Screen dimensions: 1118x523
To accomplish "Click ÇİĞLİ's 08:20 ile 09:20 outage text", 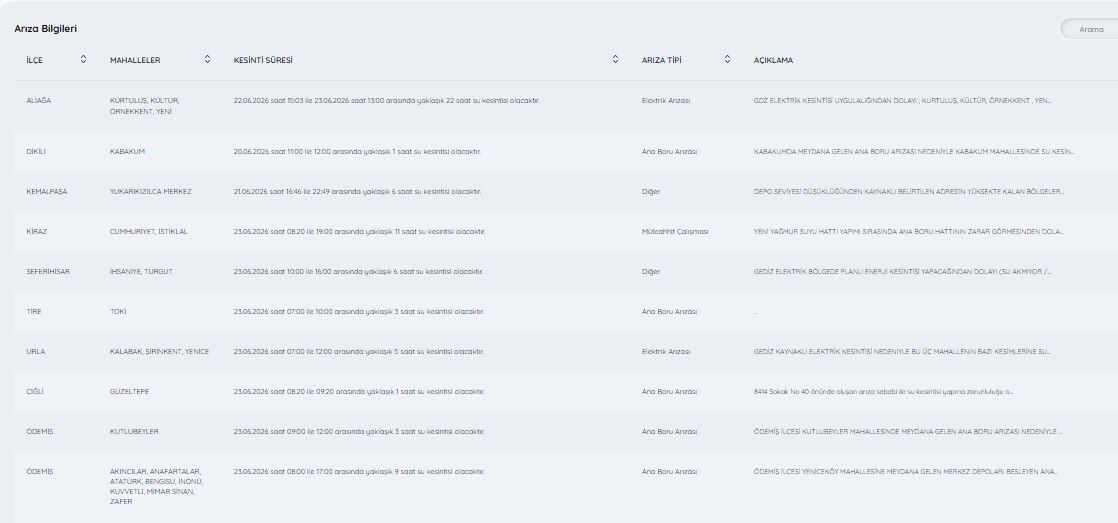I will click(359, 391).
